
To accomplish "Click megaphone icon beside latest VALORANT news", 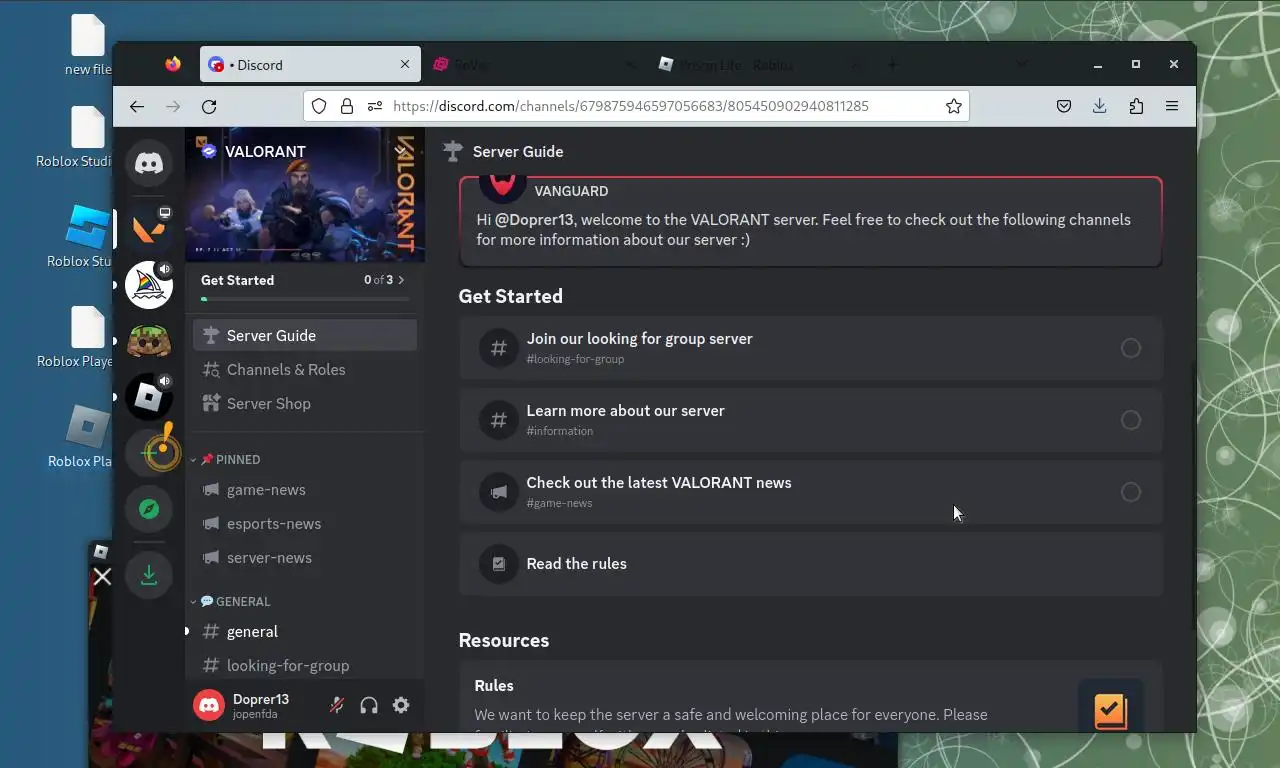I will click(498, 492).
